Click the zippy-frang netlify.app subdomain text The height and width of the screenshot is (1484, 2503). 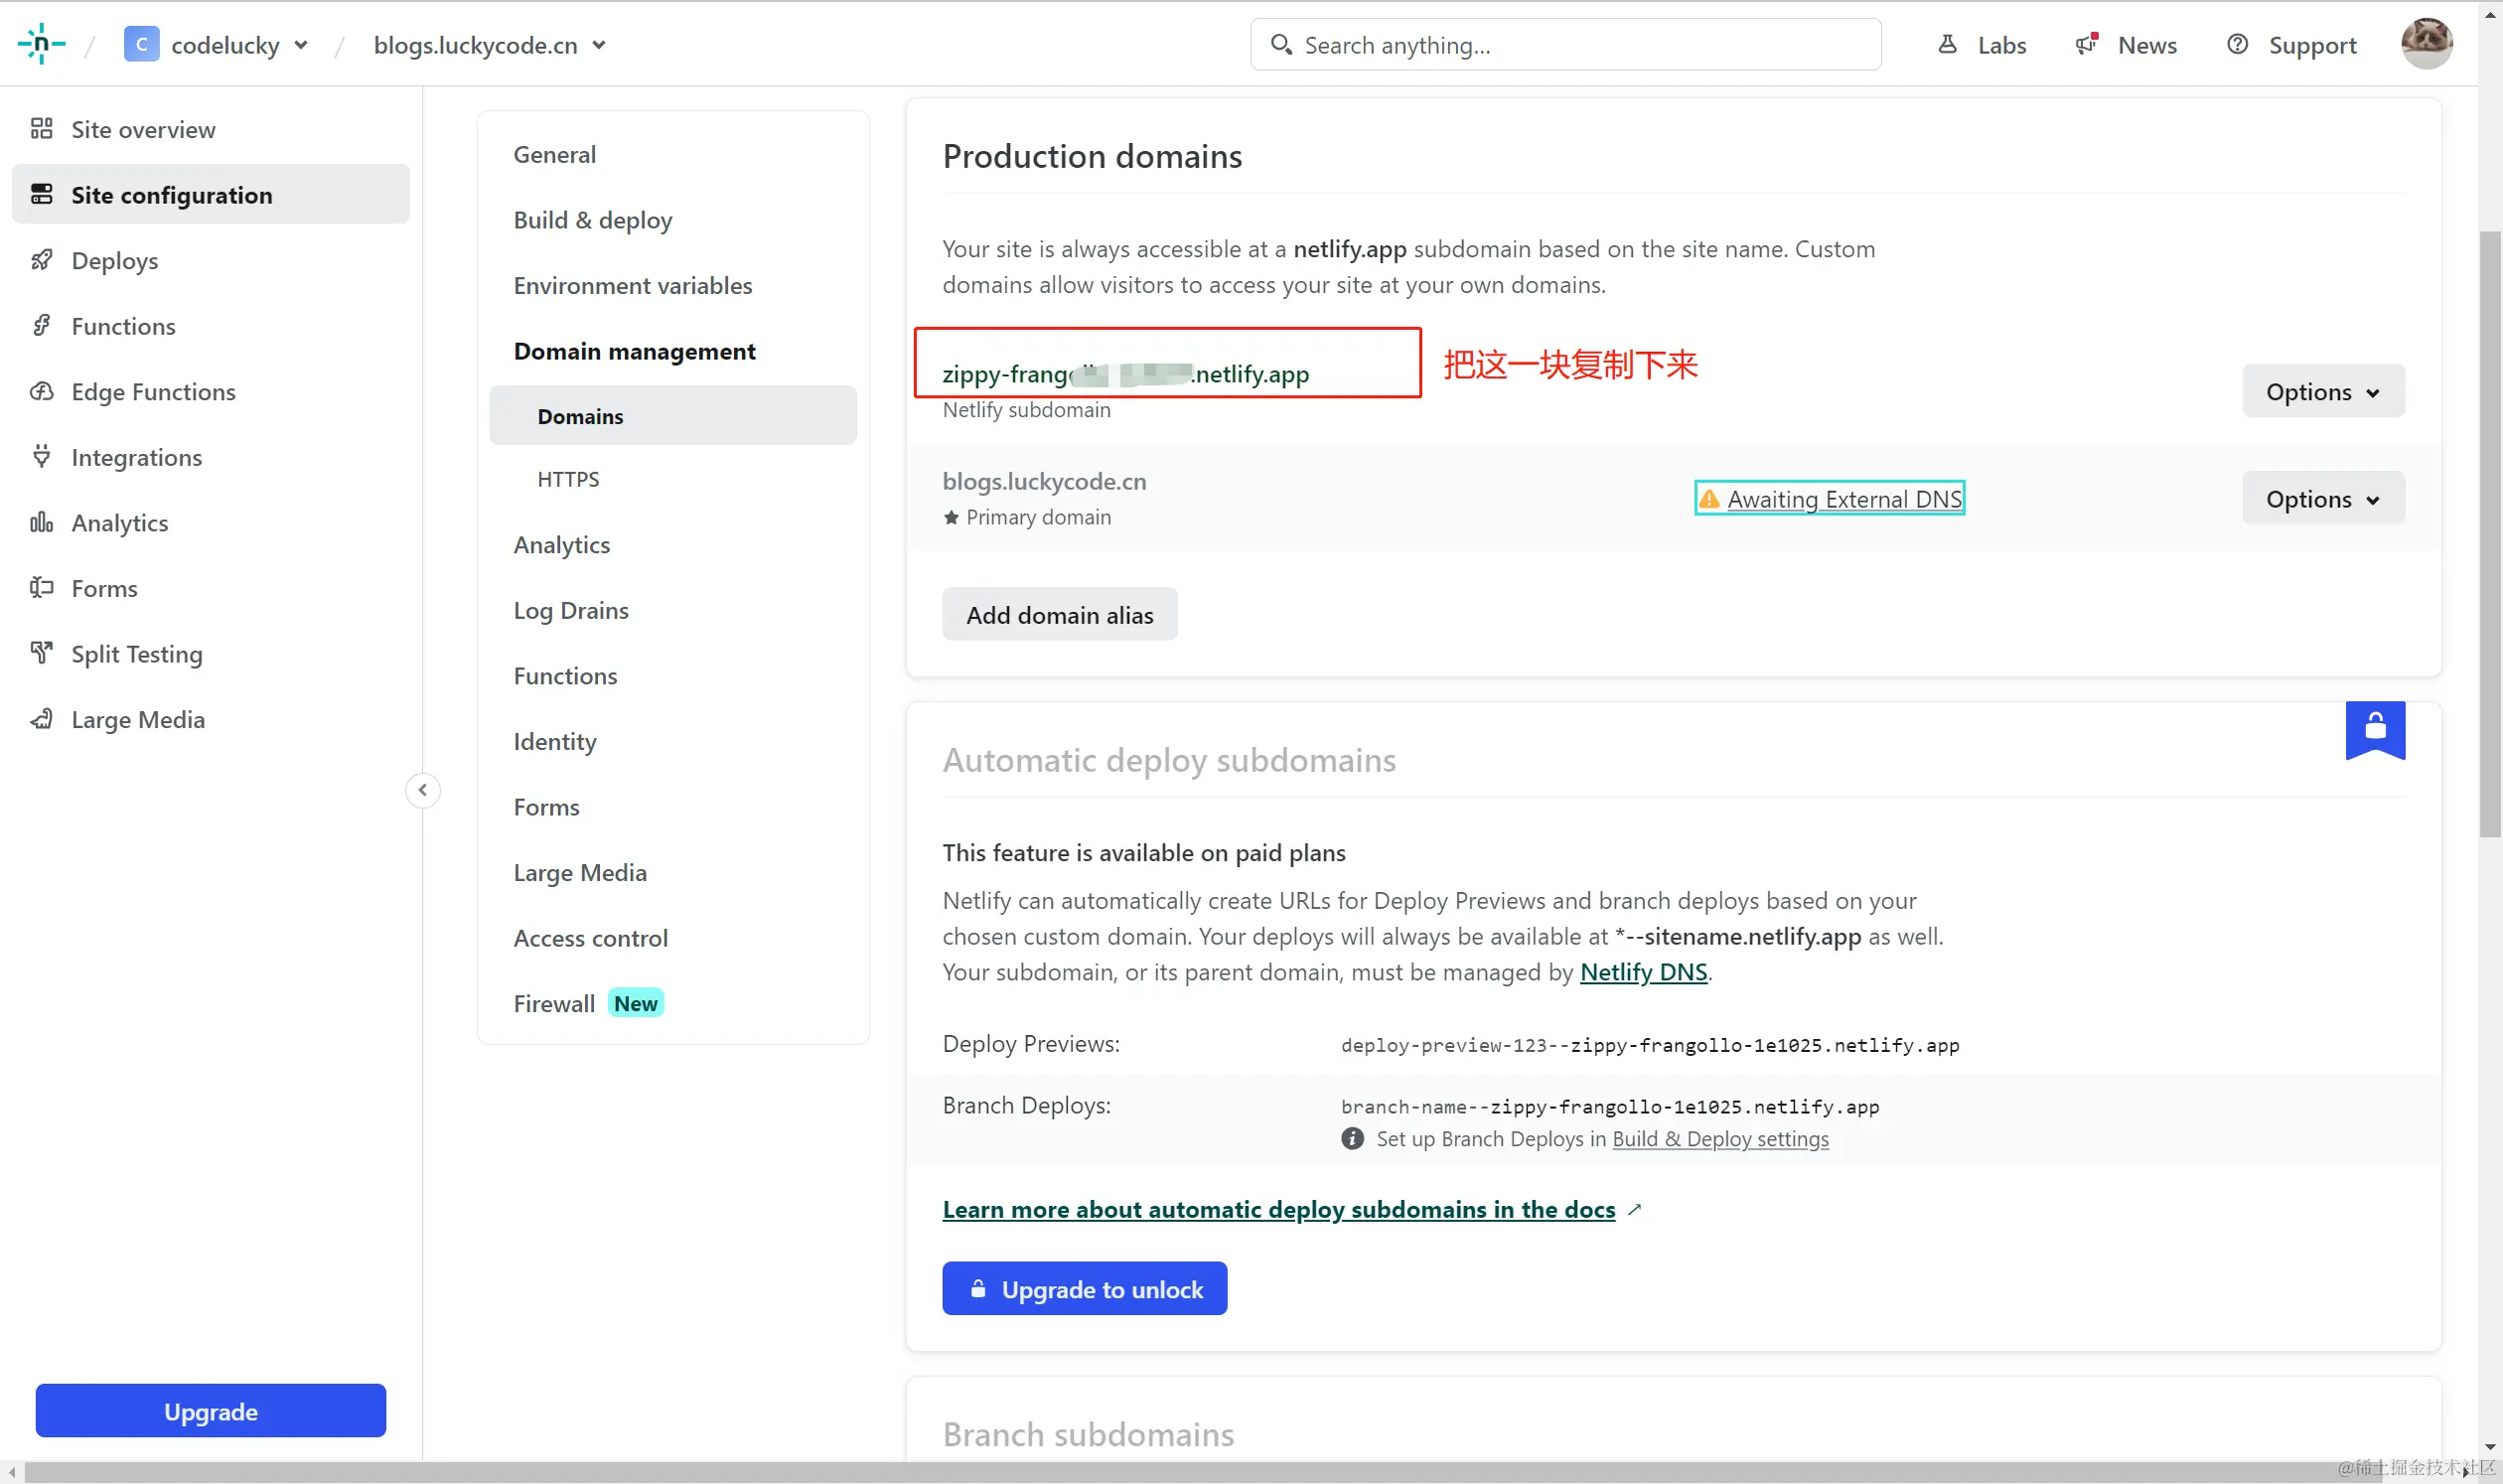click(1125, 374)
